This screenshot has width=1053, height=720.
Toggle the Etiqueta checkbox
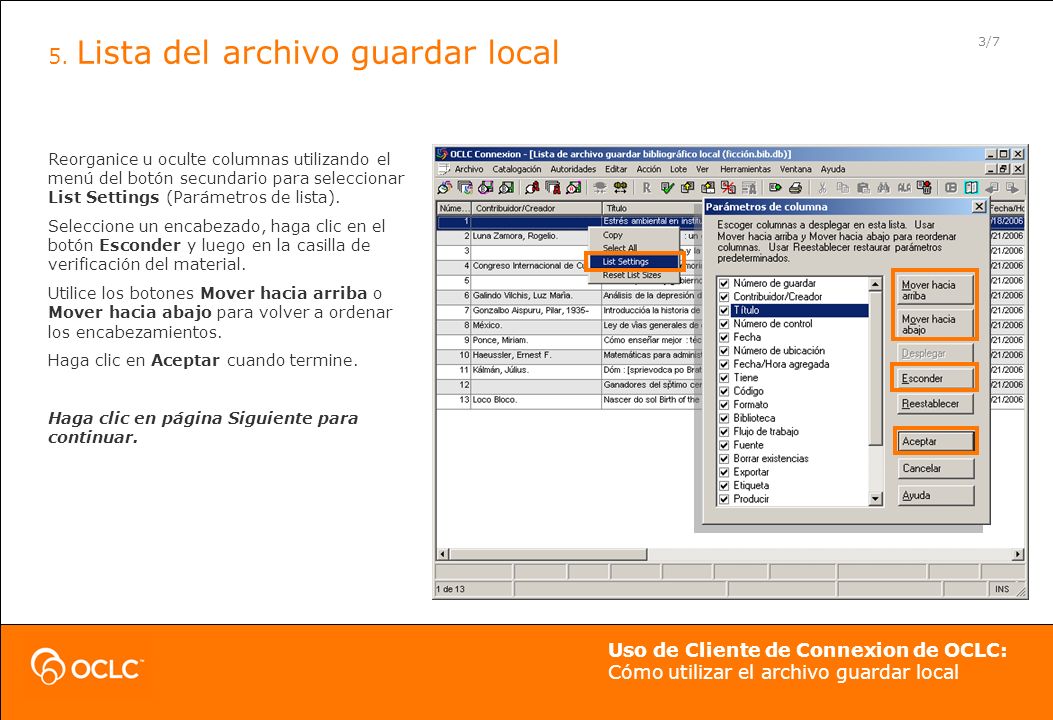(x=724, y=485)
